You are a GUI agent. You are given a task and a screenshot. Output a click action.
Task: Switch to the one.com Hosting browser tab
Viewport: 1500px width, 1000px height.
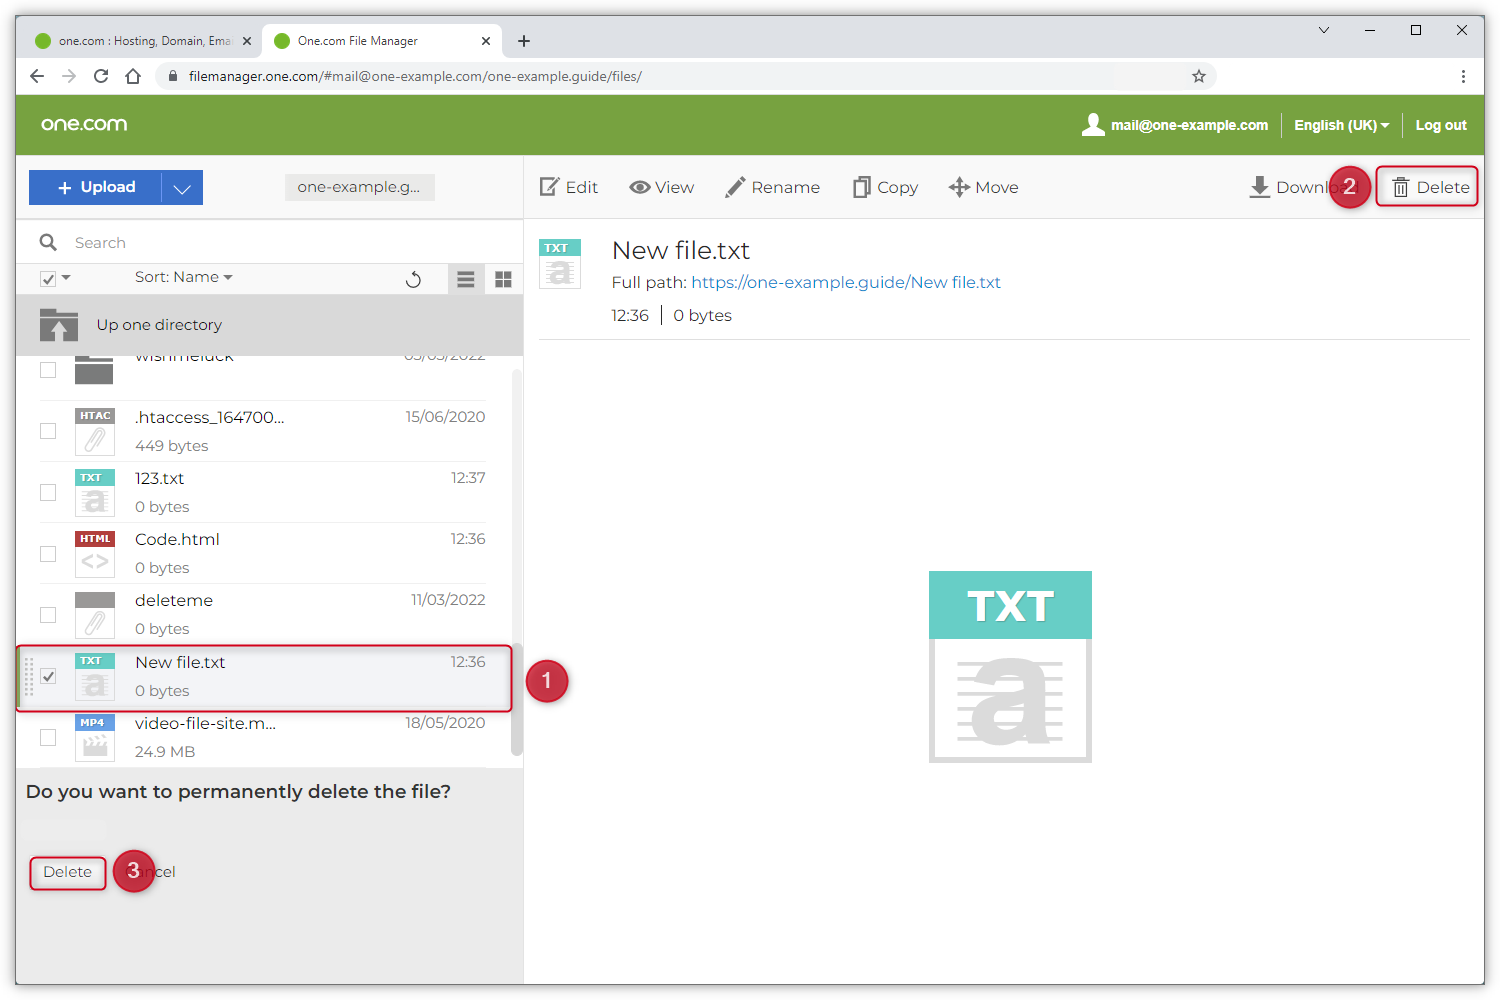coord(138,41)
